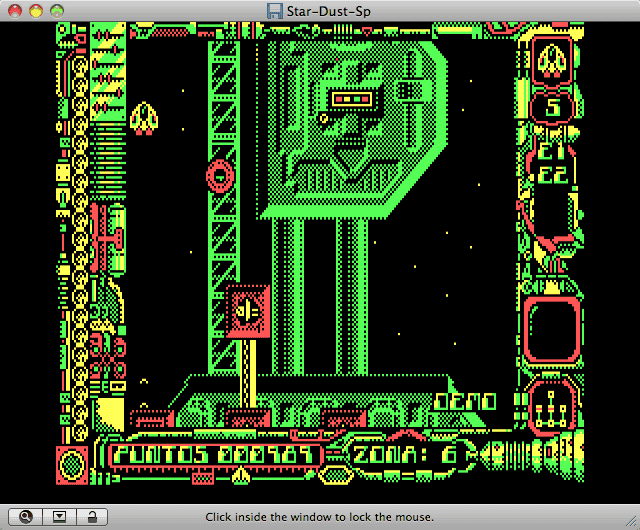This screenshot has height=530, width=640.
Task: Click the control levers panel icon
Action: 551,408
